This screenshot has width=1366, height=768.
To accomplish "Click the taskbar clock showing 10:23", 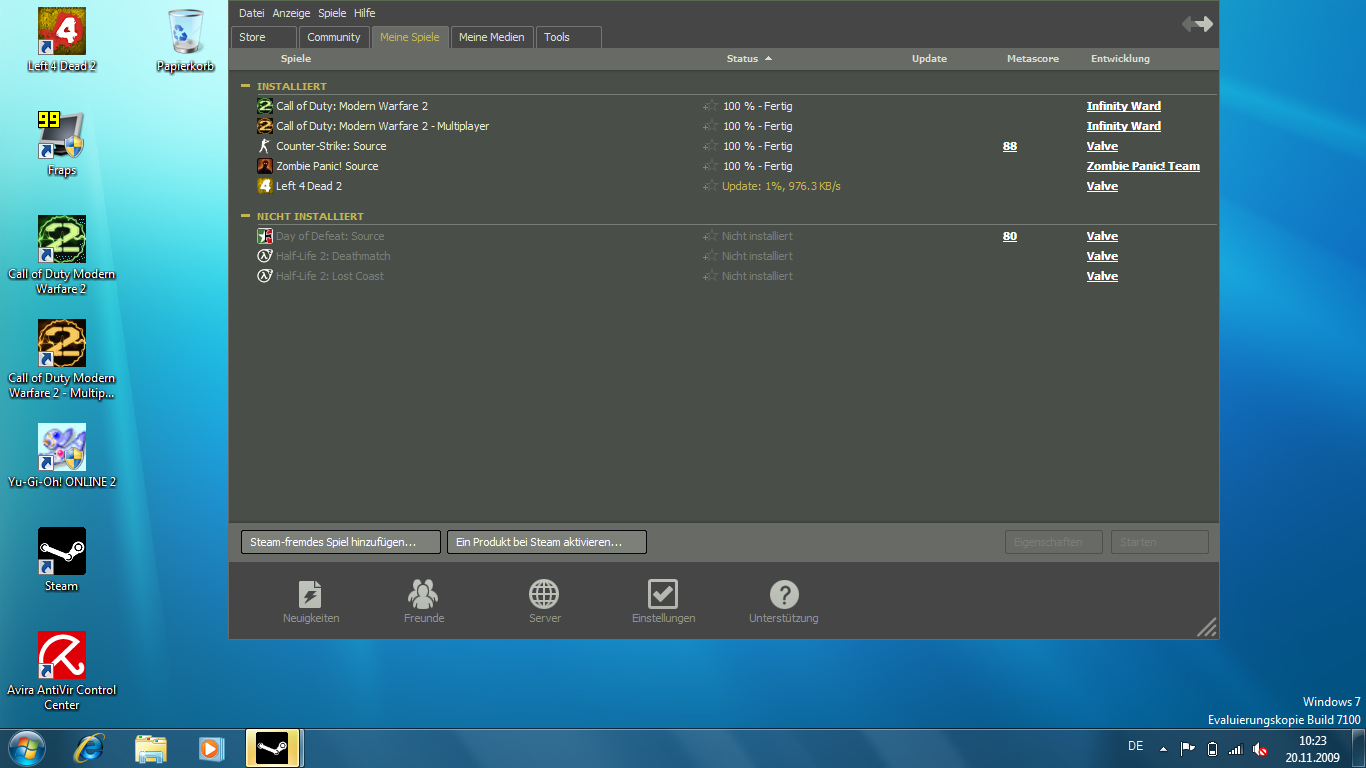I will (x=1313, y=749).
